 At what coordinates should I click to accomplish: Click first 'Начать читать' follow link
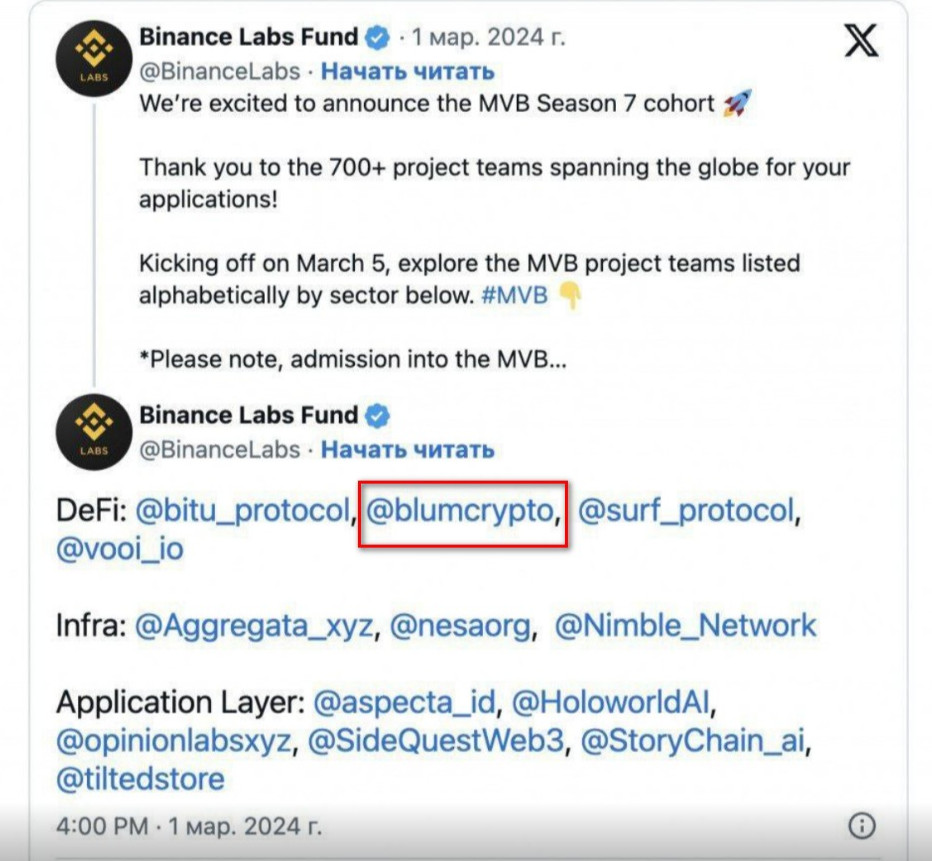click(407, 71)
